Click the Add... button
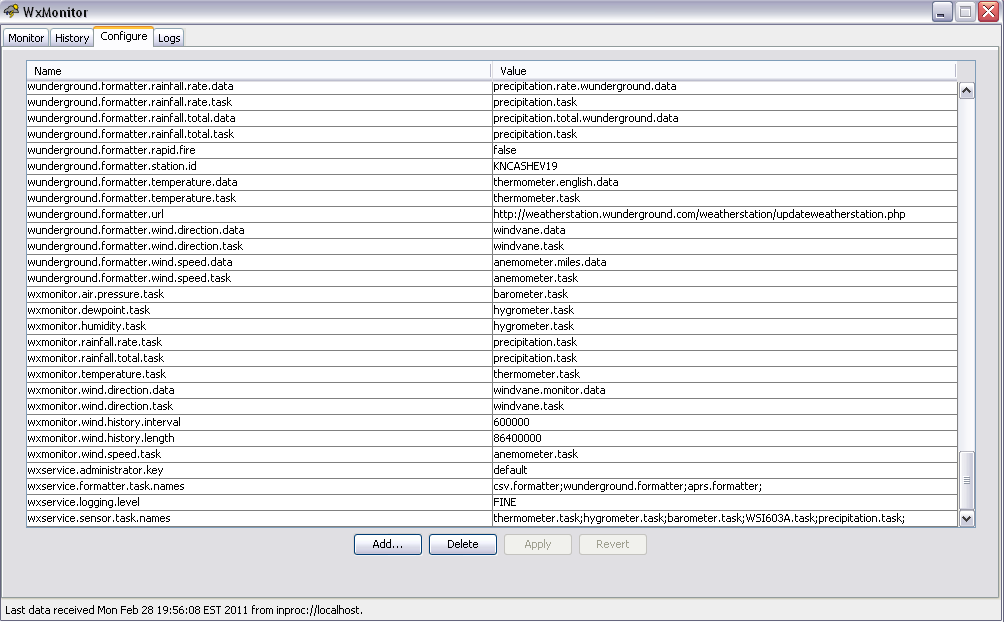This screenshot has width=1004, height=622. (x=387, y=544)
